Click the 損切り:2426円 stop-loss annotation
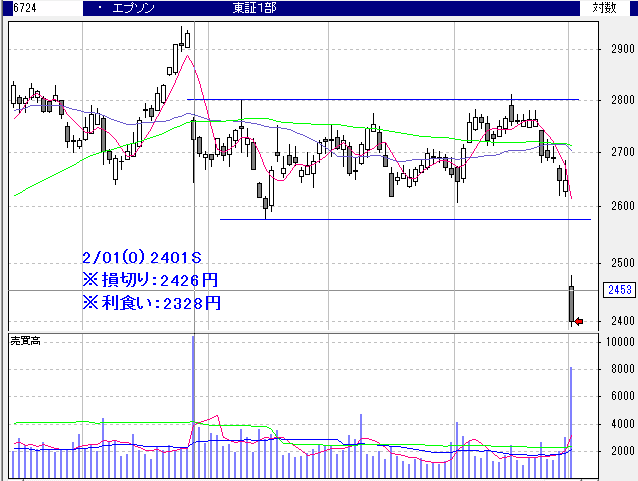The image size is (638, 481). [x=152, y=279]
